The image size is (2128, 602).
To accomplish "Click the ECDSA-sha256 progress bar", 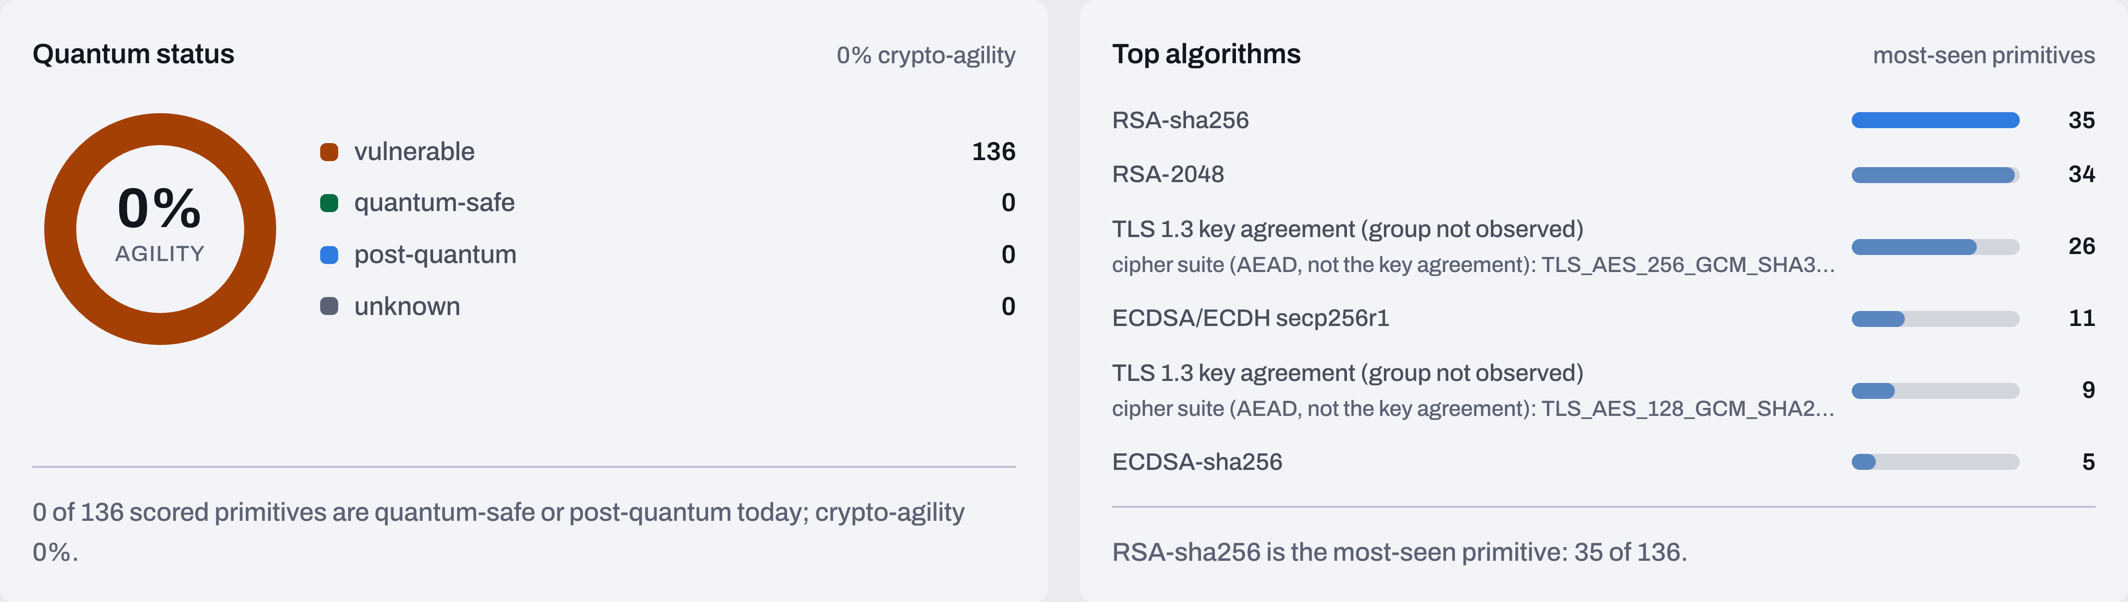I will (1935, 462).
